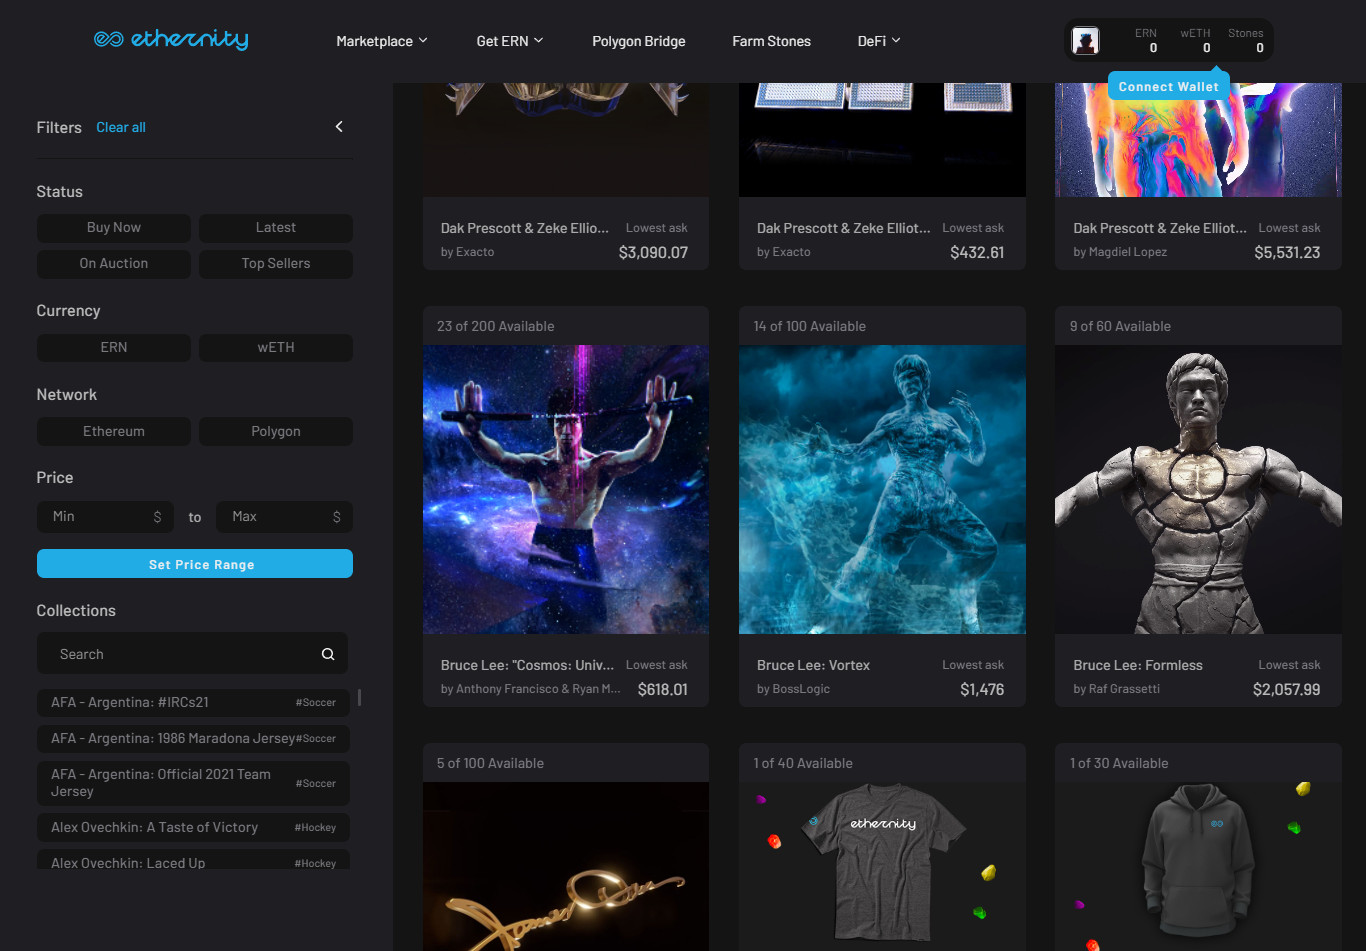Open Bruce Lee: Formless statue thumbnail
Viewport: 1366px width, 951px height.
click(x=1198, y=489)
